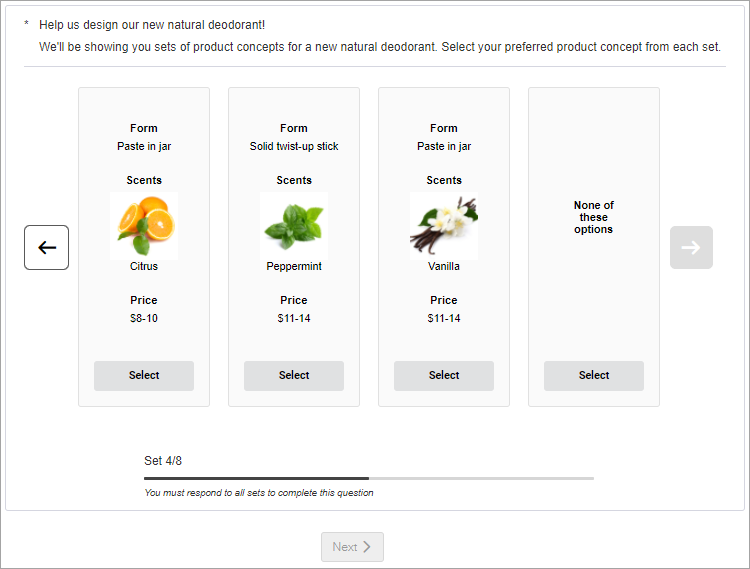The height and width of the screenshot is (569, 750).
Task: Click the Set 4/8 indicator text
Action: click(x=163, y=460)
